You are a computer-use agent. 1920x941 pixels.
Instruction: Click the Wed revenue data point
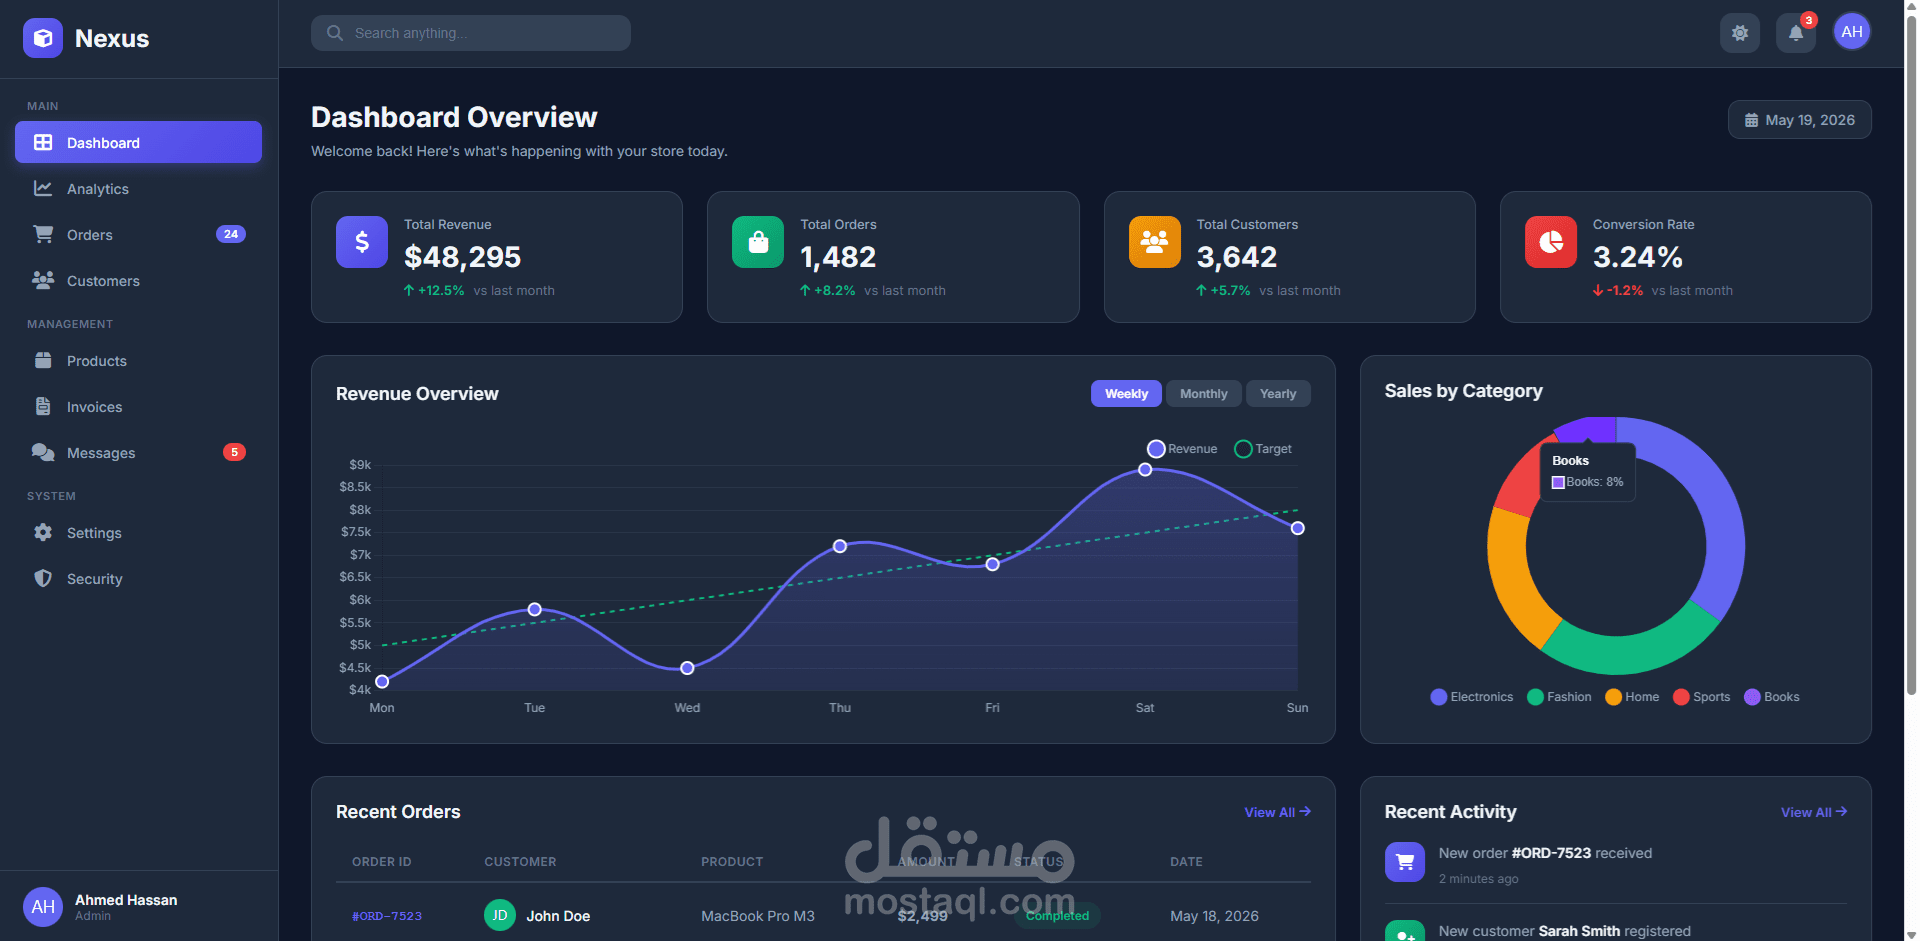pyautogui.click(x=687, y=668)
